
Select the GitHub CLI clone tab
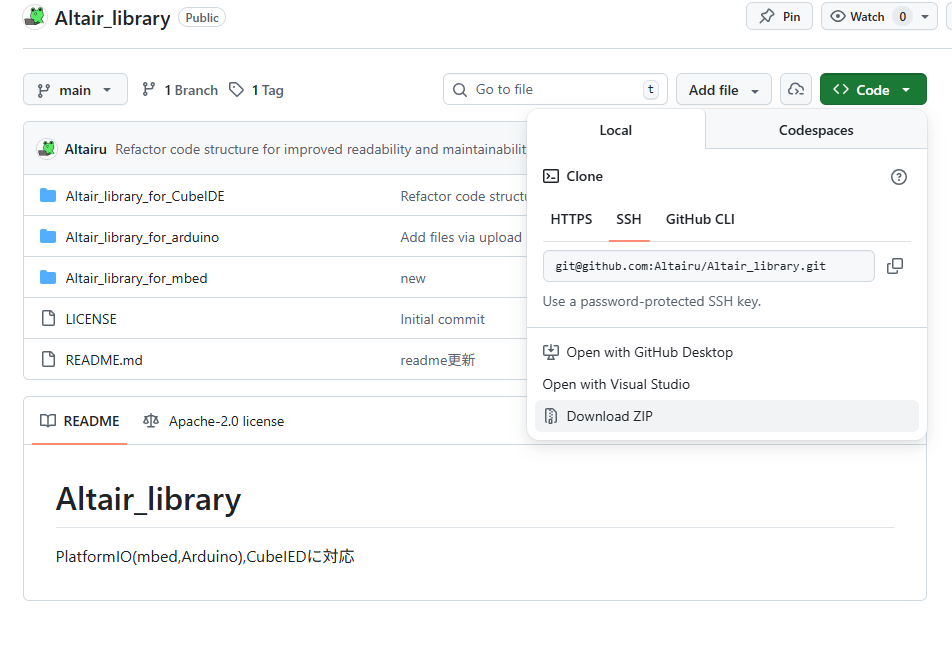click(700, 219)
